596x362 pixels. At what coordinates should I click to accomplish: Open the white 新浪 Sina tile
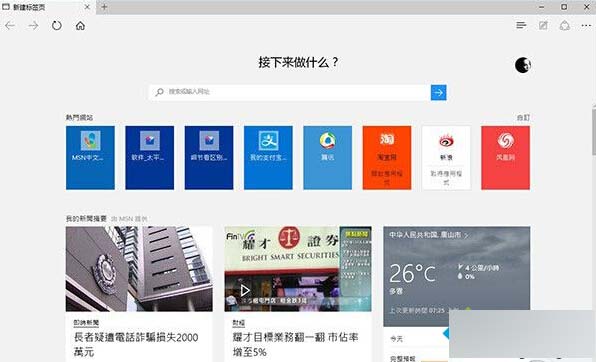446,157
